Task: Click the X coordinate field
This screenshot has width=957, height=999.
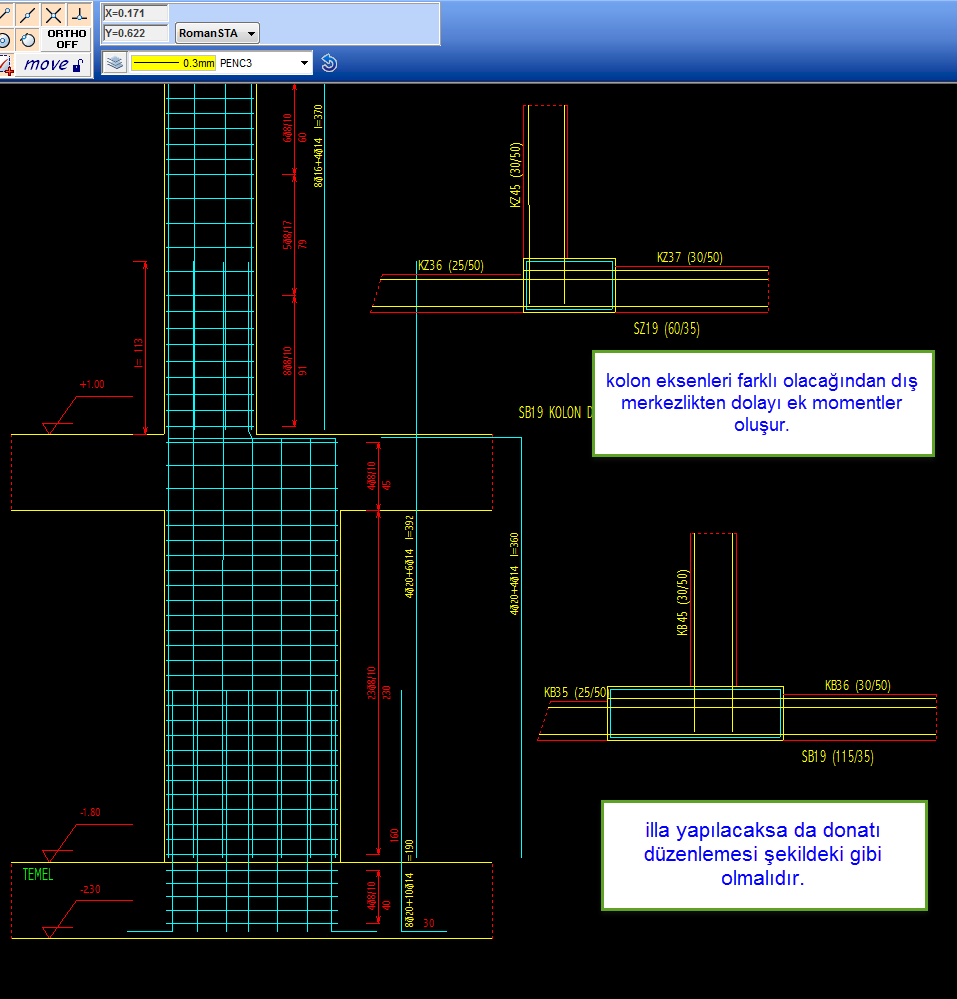Action: [135, 14]
